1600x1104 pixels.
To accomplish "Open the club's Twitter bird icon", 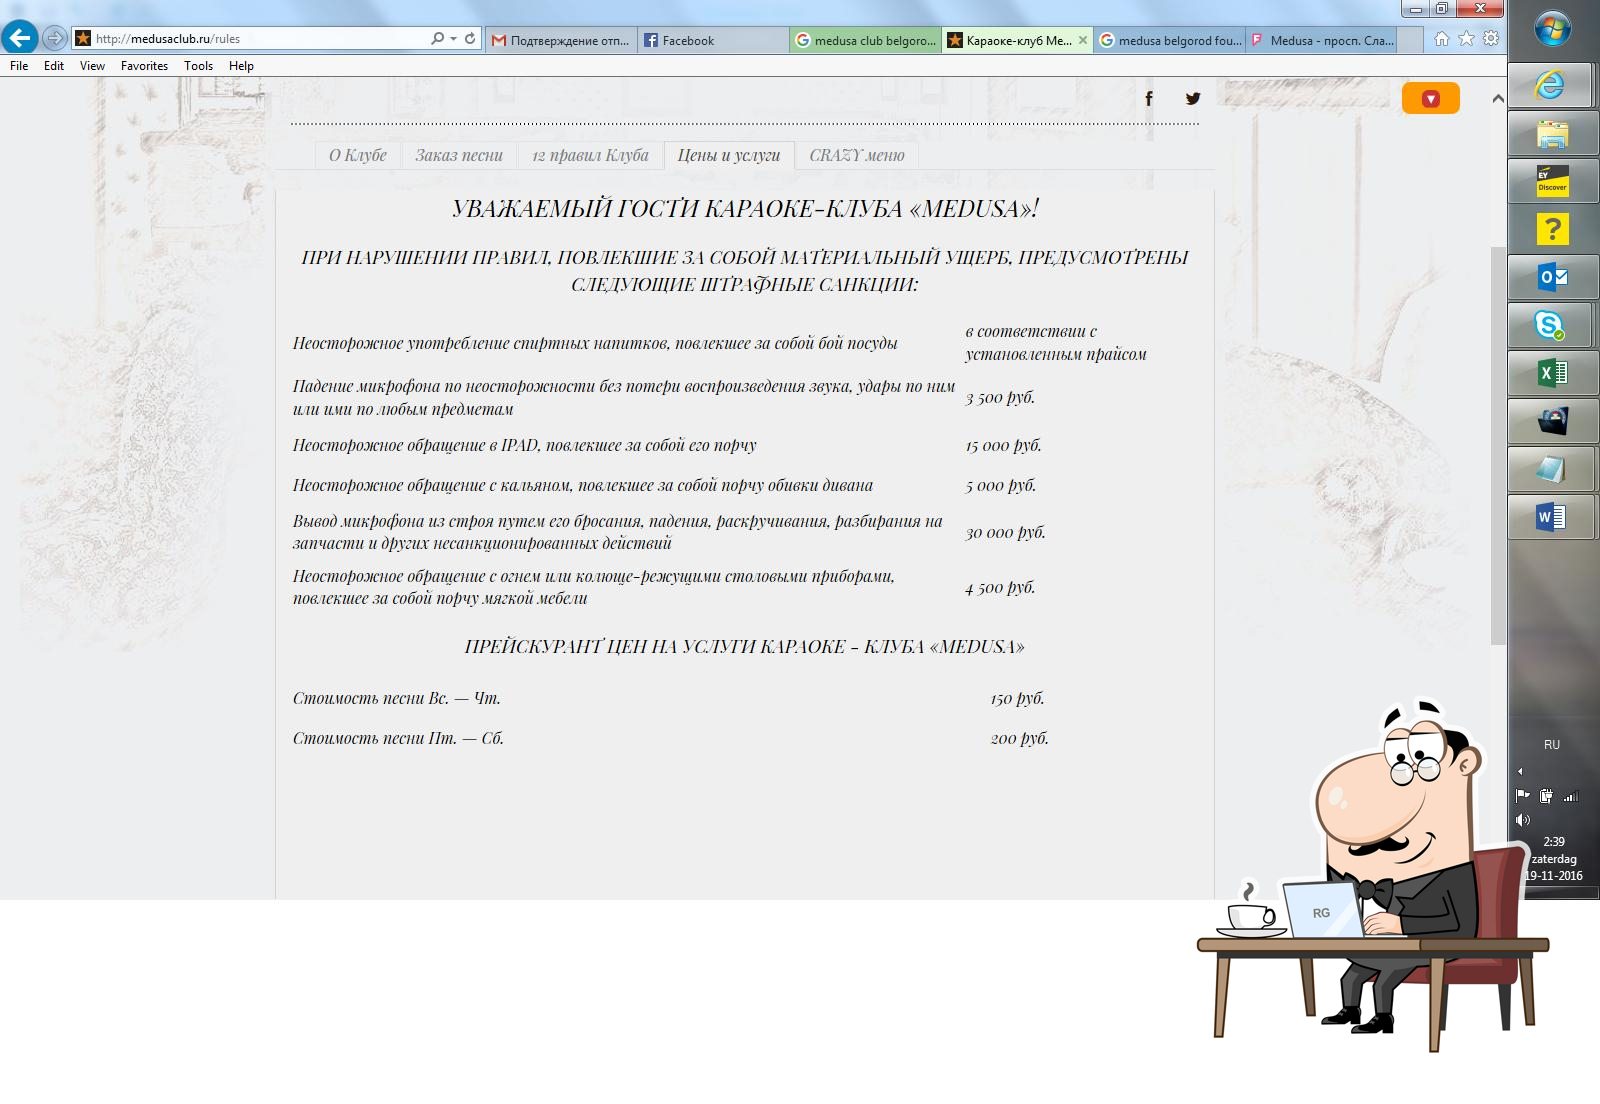I will (1193, 98).
